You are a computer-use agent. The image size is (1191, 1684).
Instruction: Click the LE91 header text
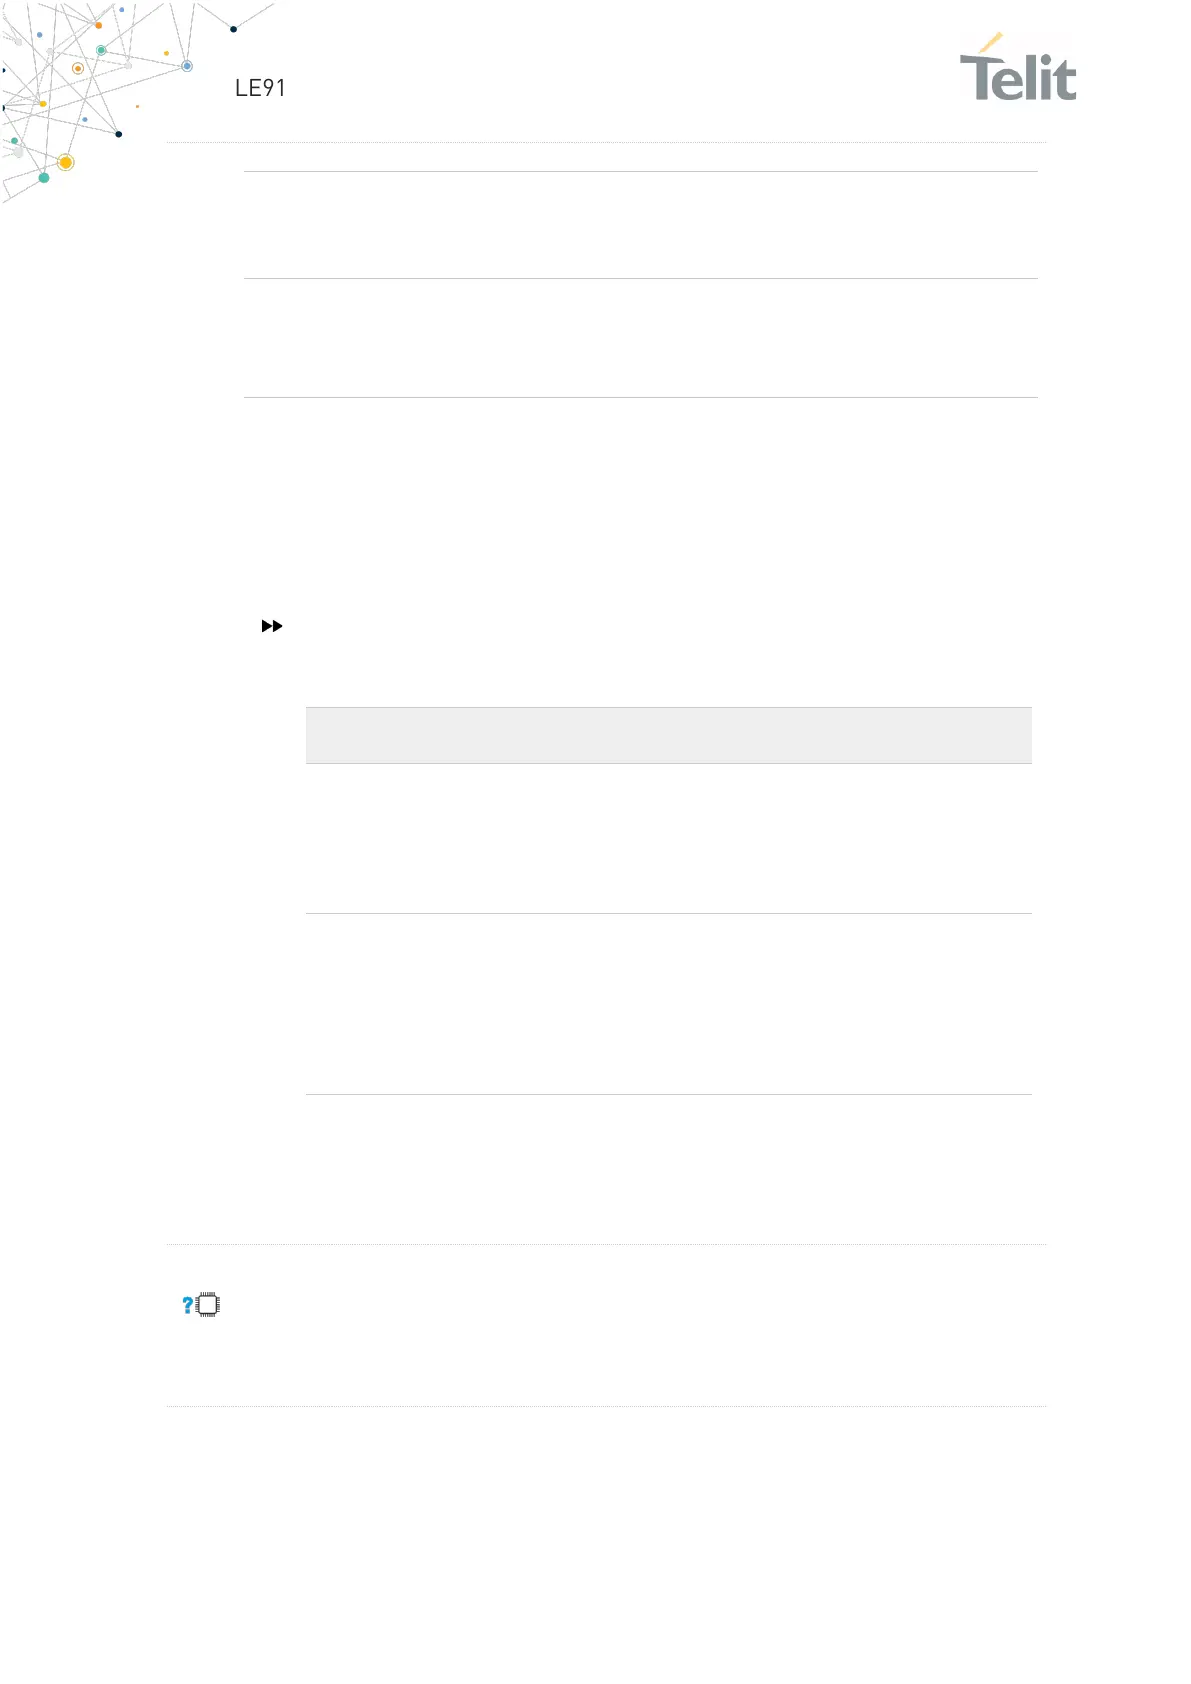(x=260, y=88)
